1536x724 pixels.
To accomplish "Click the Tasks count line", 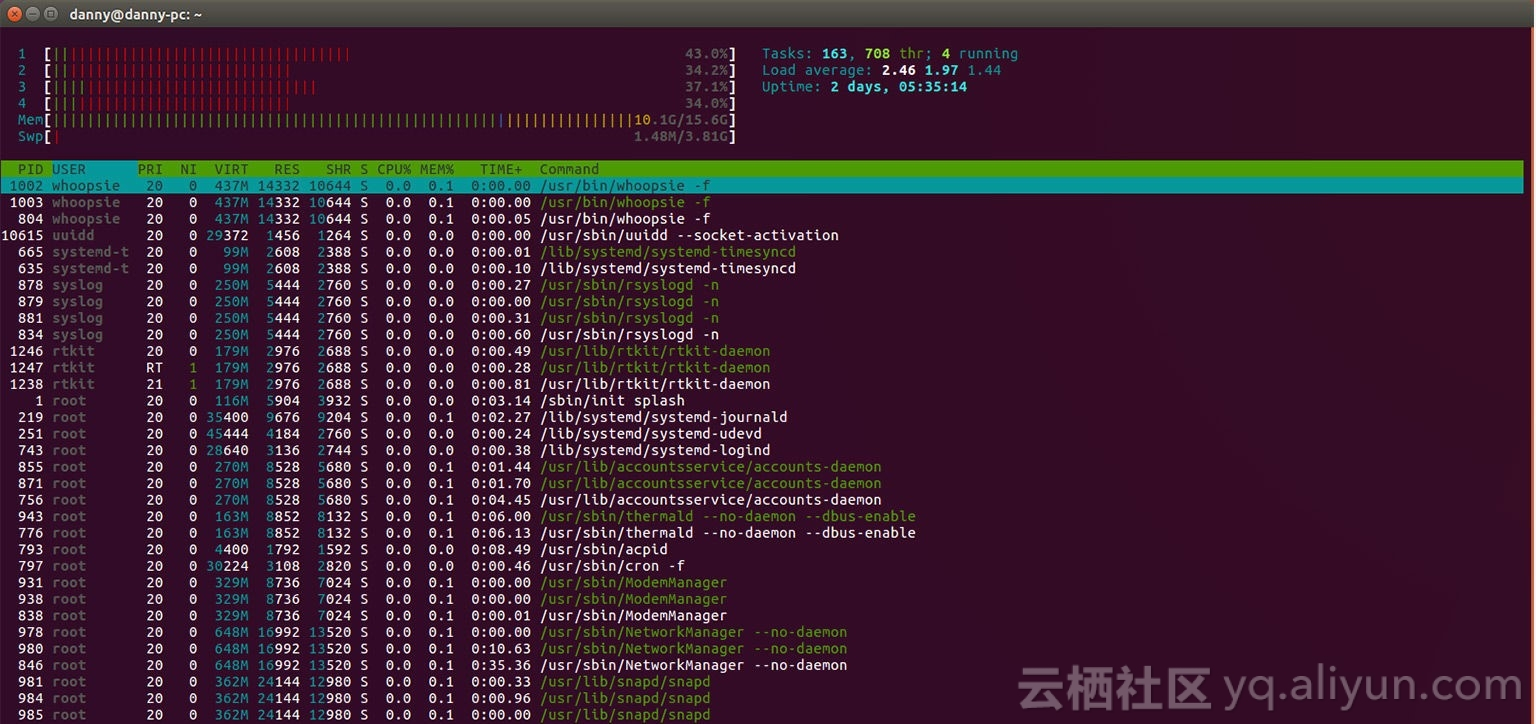I will pos(890,54).
